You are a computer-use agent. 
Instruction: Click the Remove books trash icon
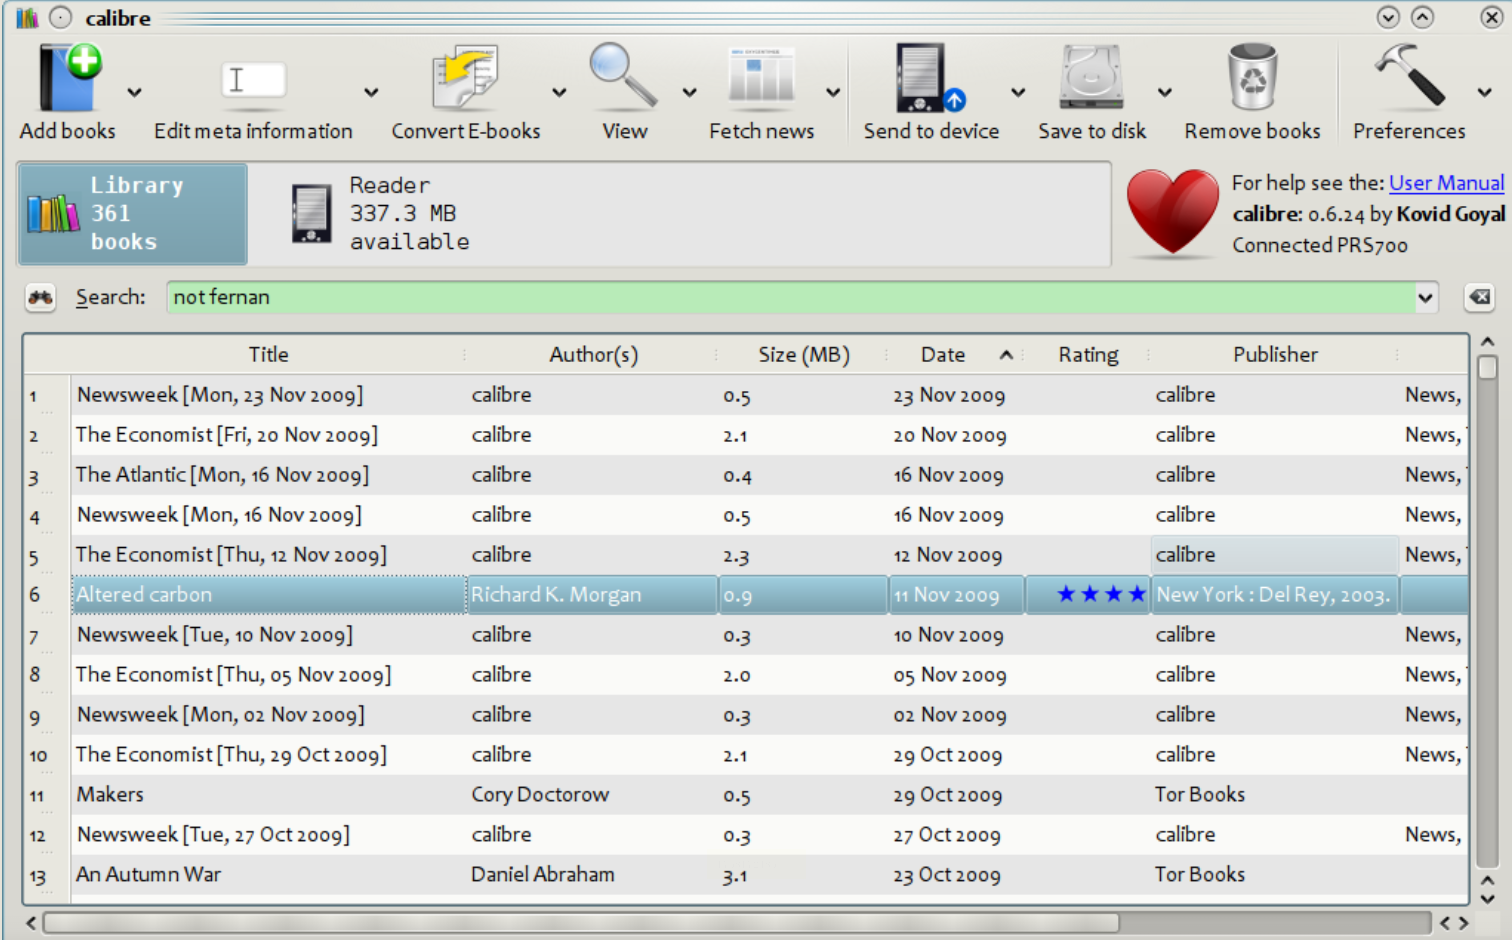tap(1252, 77)
